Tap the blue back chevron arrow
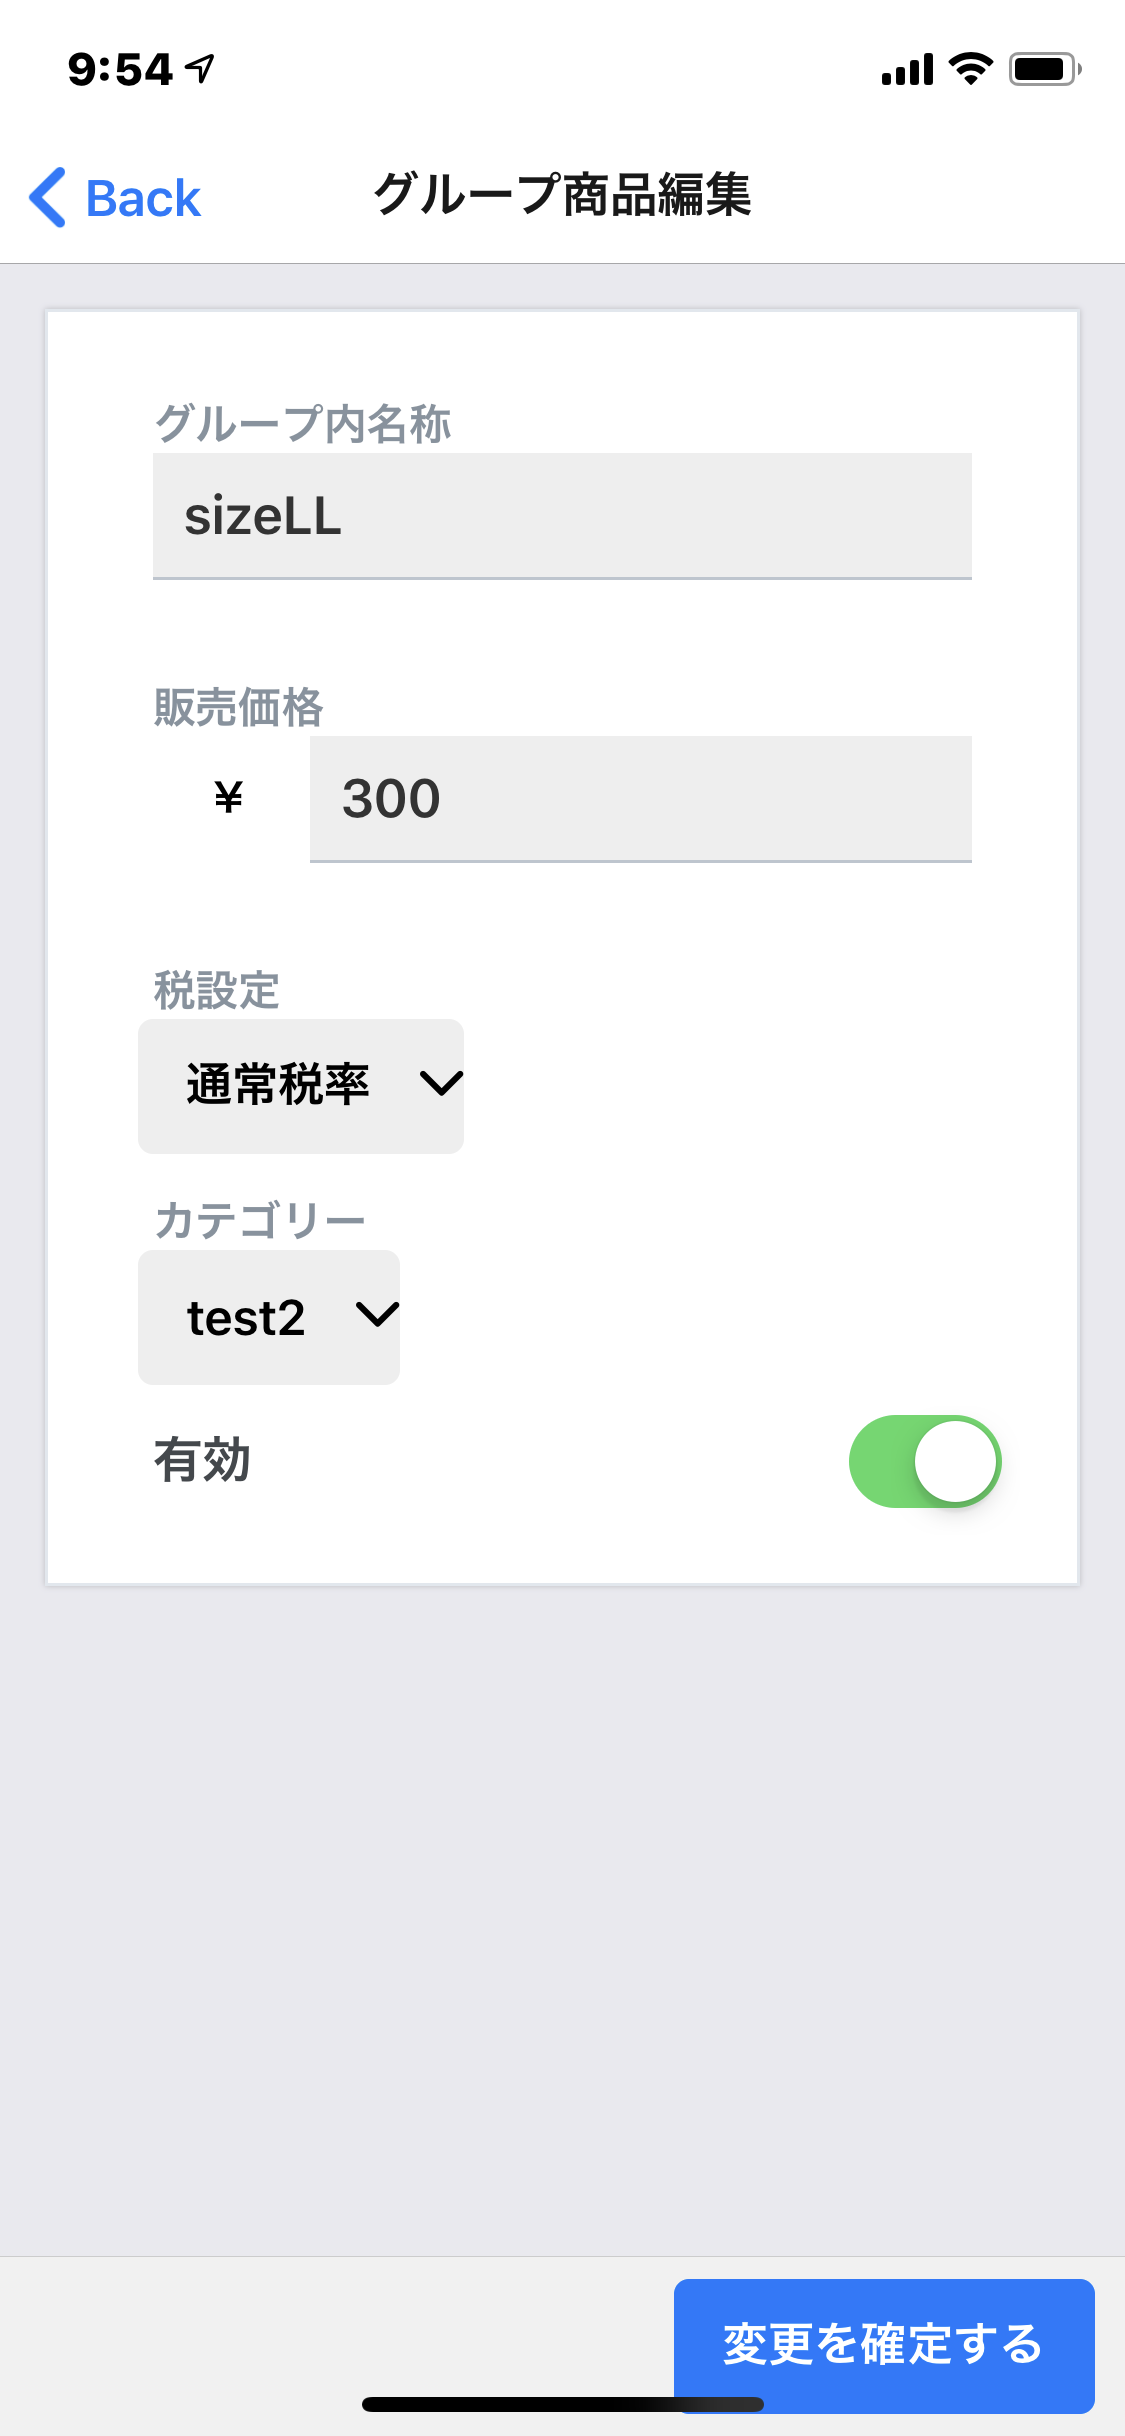Image resolution: width=1125 pixels, height=2436 pixels. click(x=48, y=197)
